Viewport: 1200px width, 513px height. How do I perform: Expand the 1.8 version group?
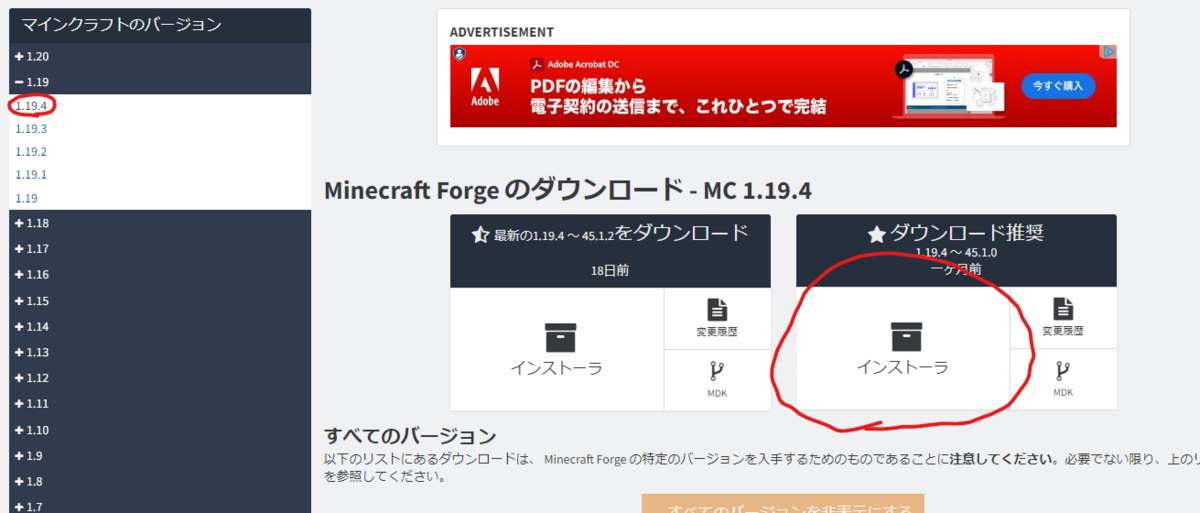click(29, 481)
